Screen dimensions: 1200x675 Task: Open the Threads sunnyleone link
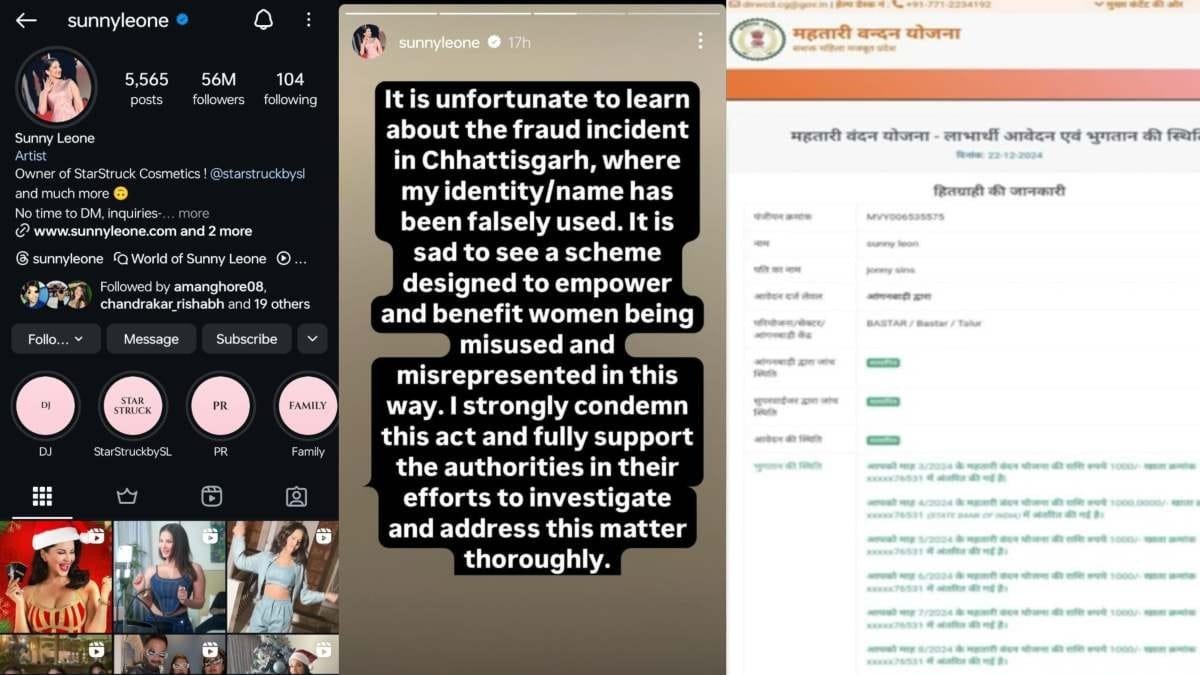[59, 258]
